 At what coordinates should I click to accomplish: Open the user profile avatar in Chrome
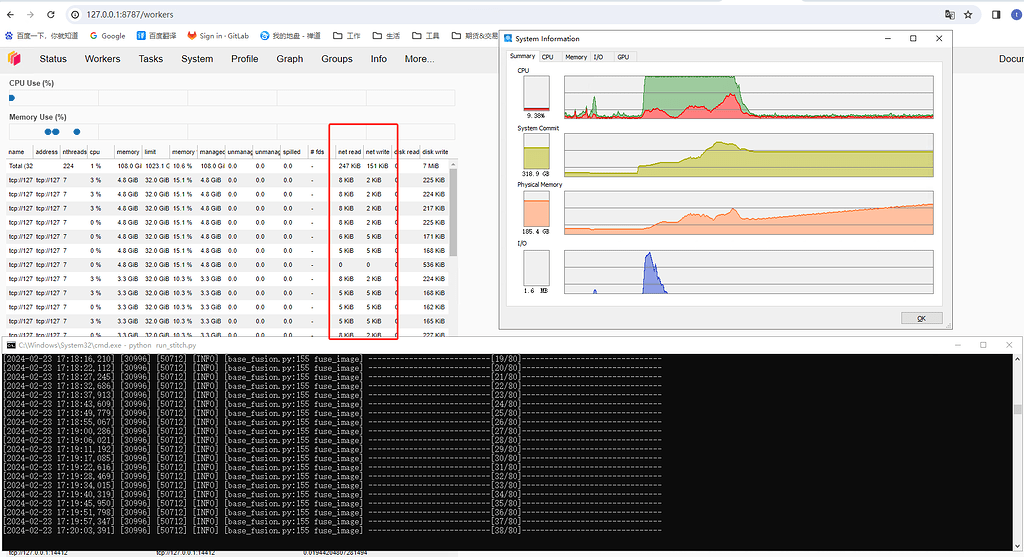(1017, 15)
